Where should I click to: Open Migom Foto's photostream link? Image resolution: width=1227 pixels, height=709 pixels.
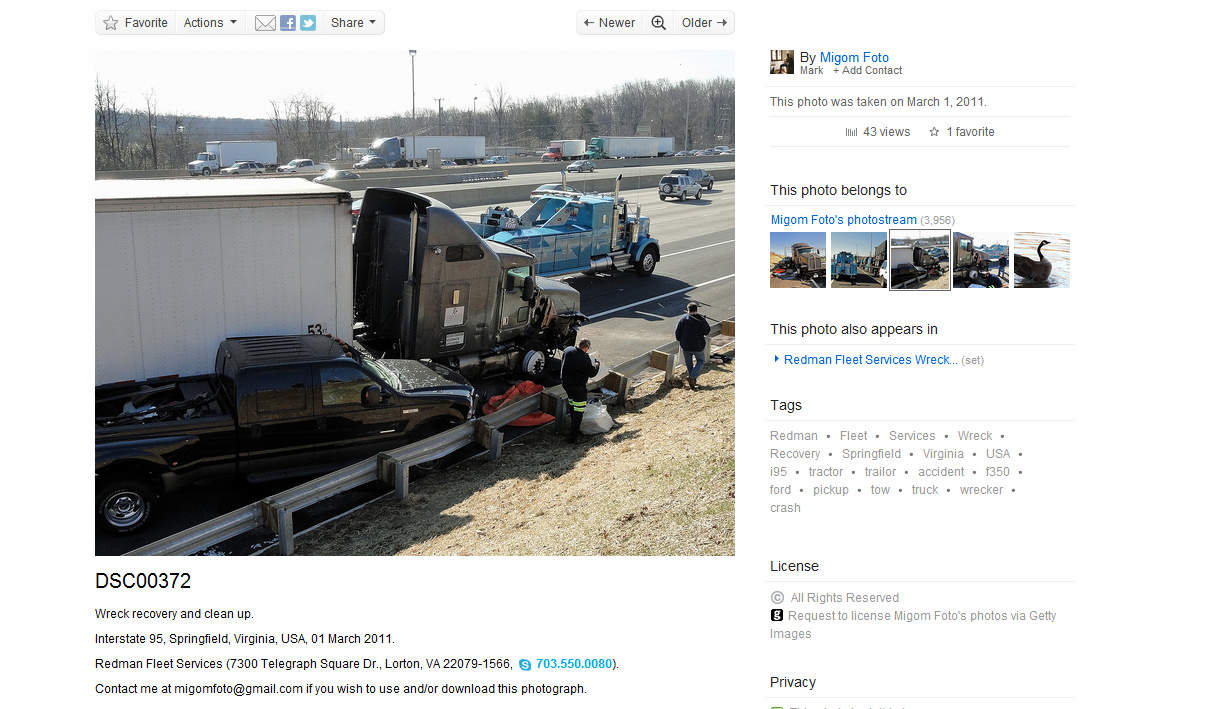pyautogui.click(x=843, y=219)
